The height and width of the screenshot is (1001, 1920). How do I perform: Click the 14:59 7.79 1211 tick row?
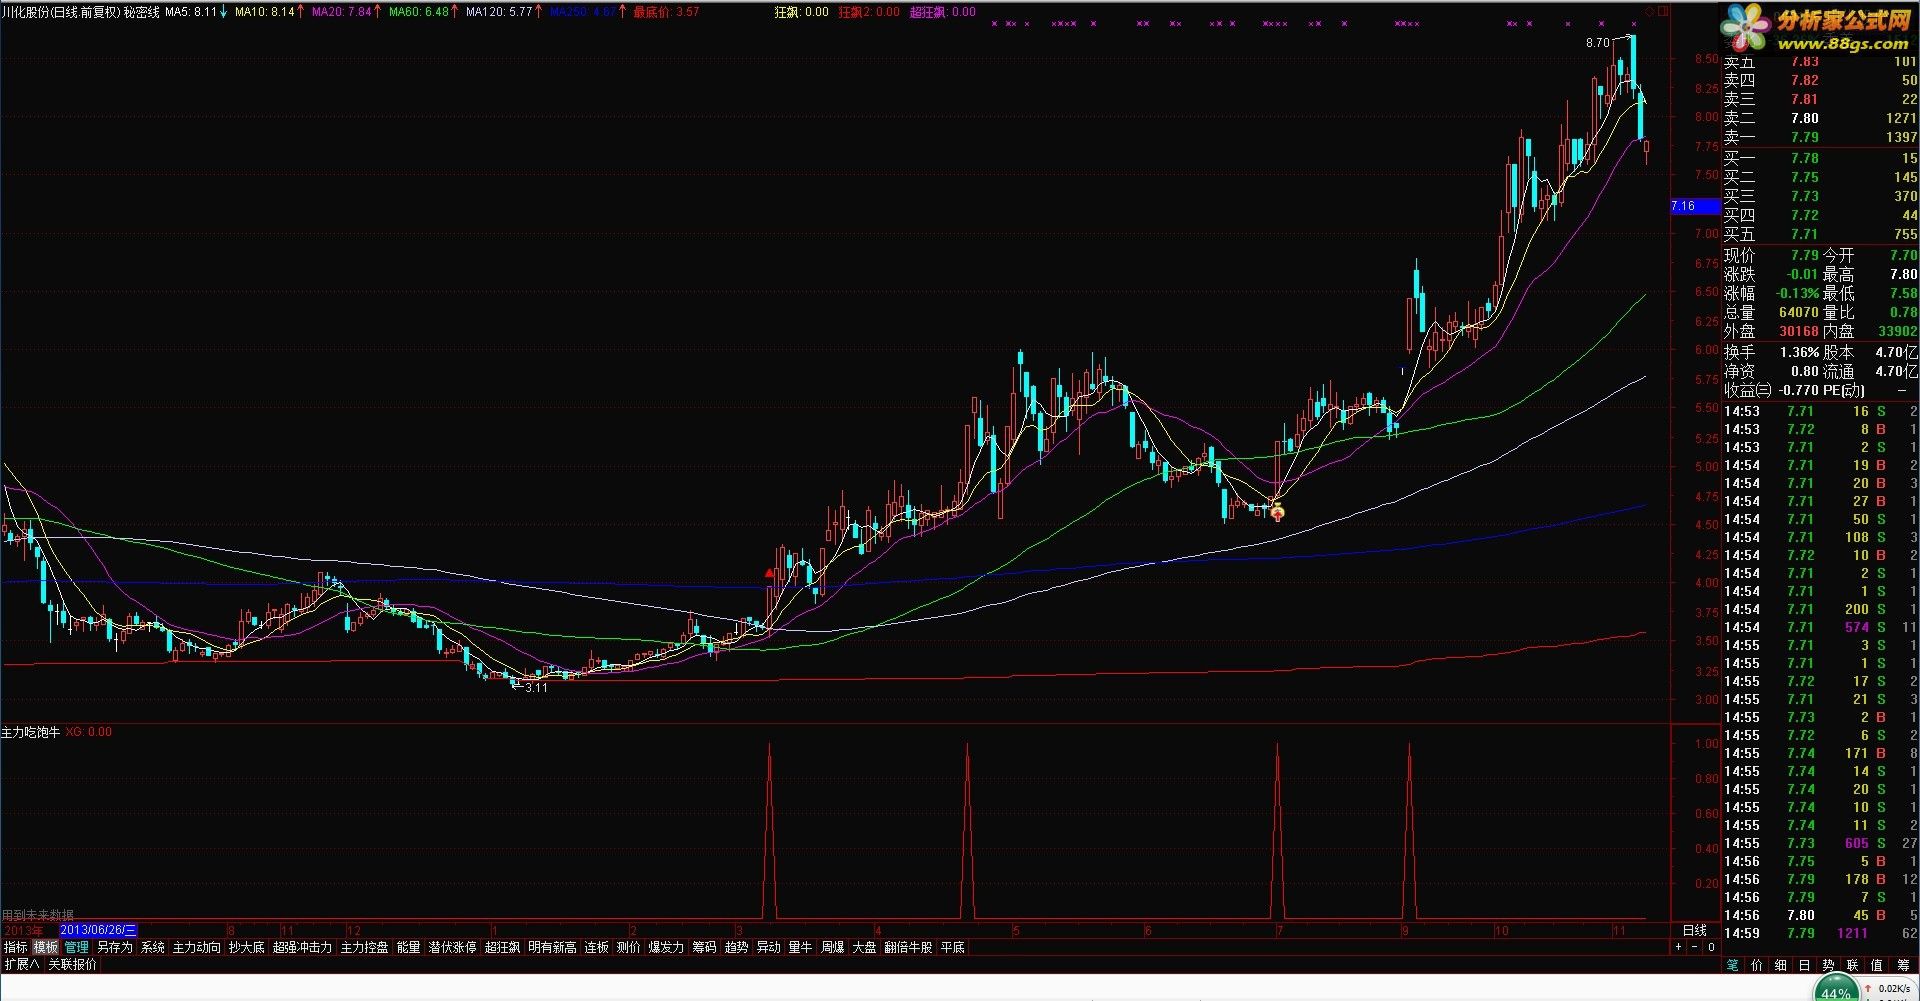[x=1820, y=933]
